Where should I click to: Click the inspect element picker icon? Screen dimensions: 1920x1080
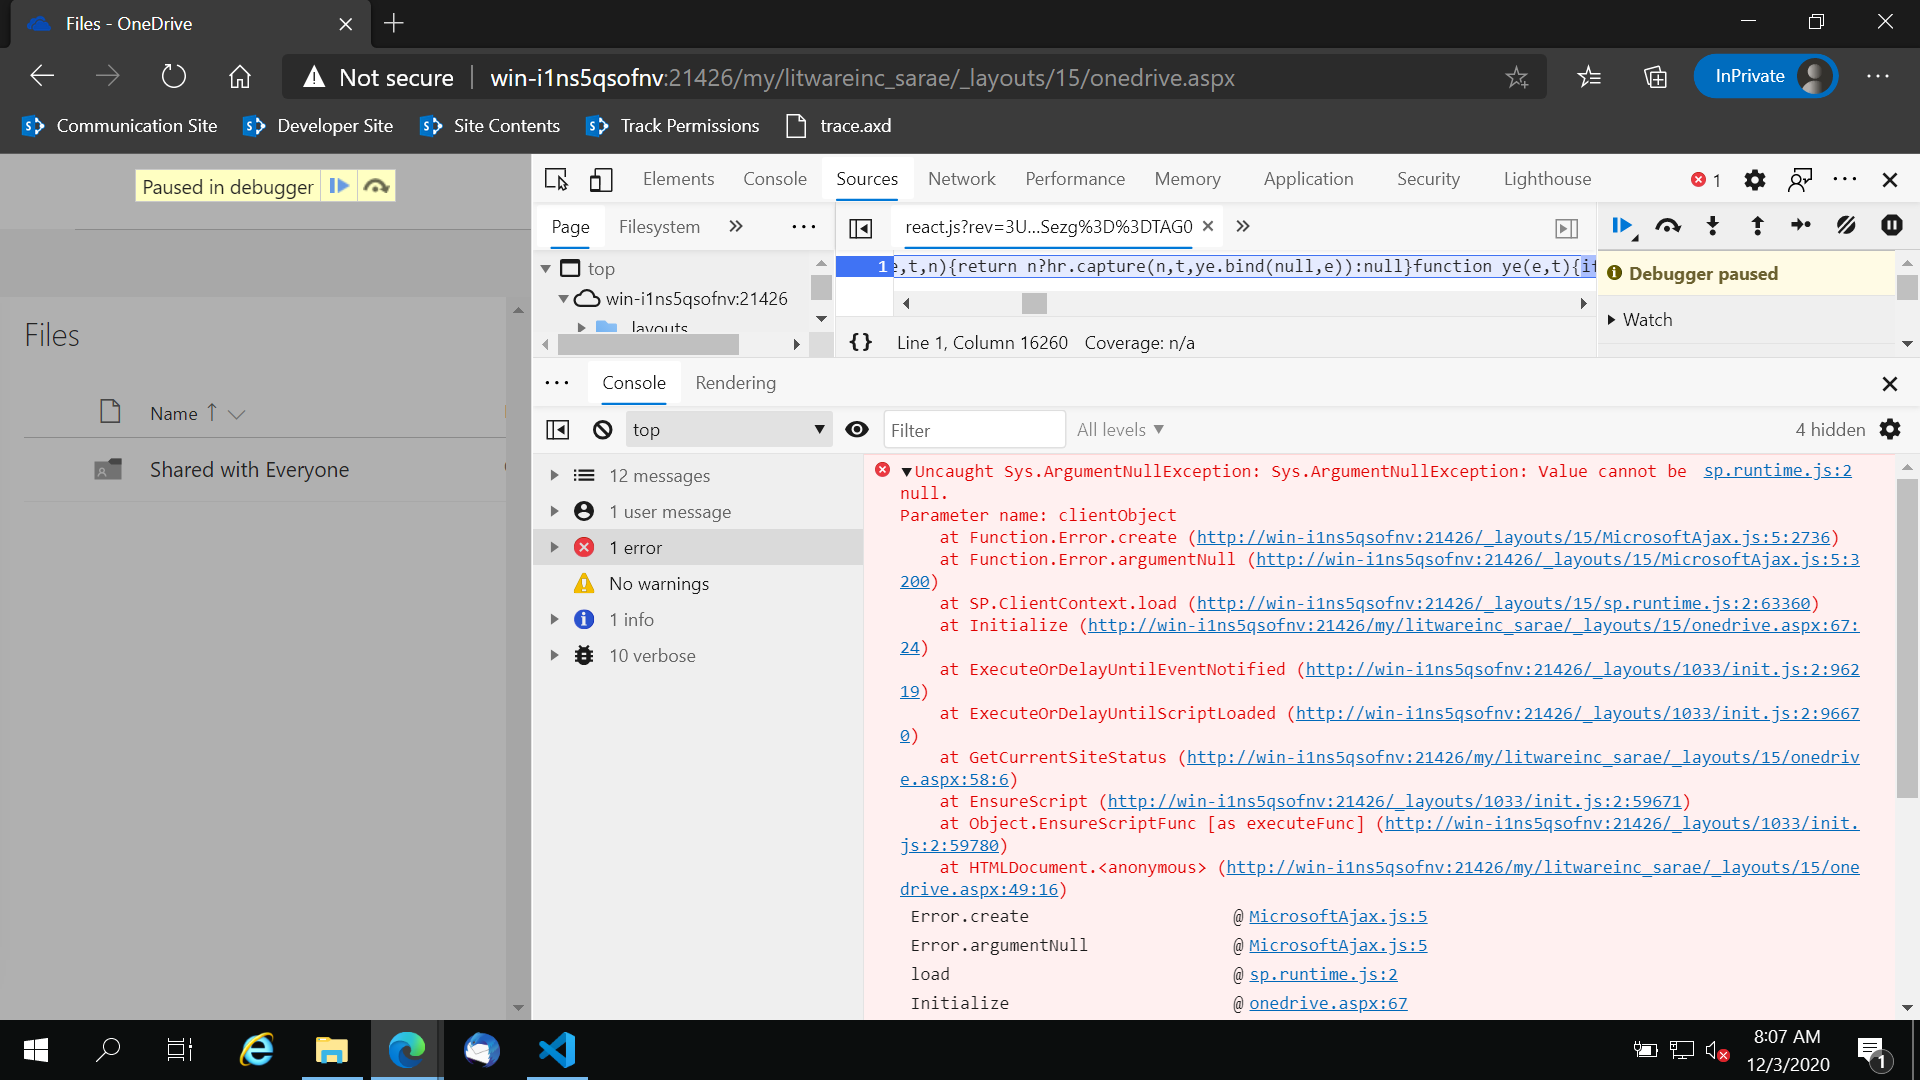556,179
